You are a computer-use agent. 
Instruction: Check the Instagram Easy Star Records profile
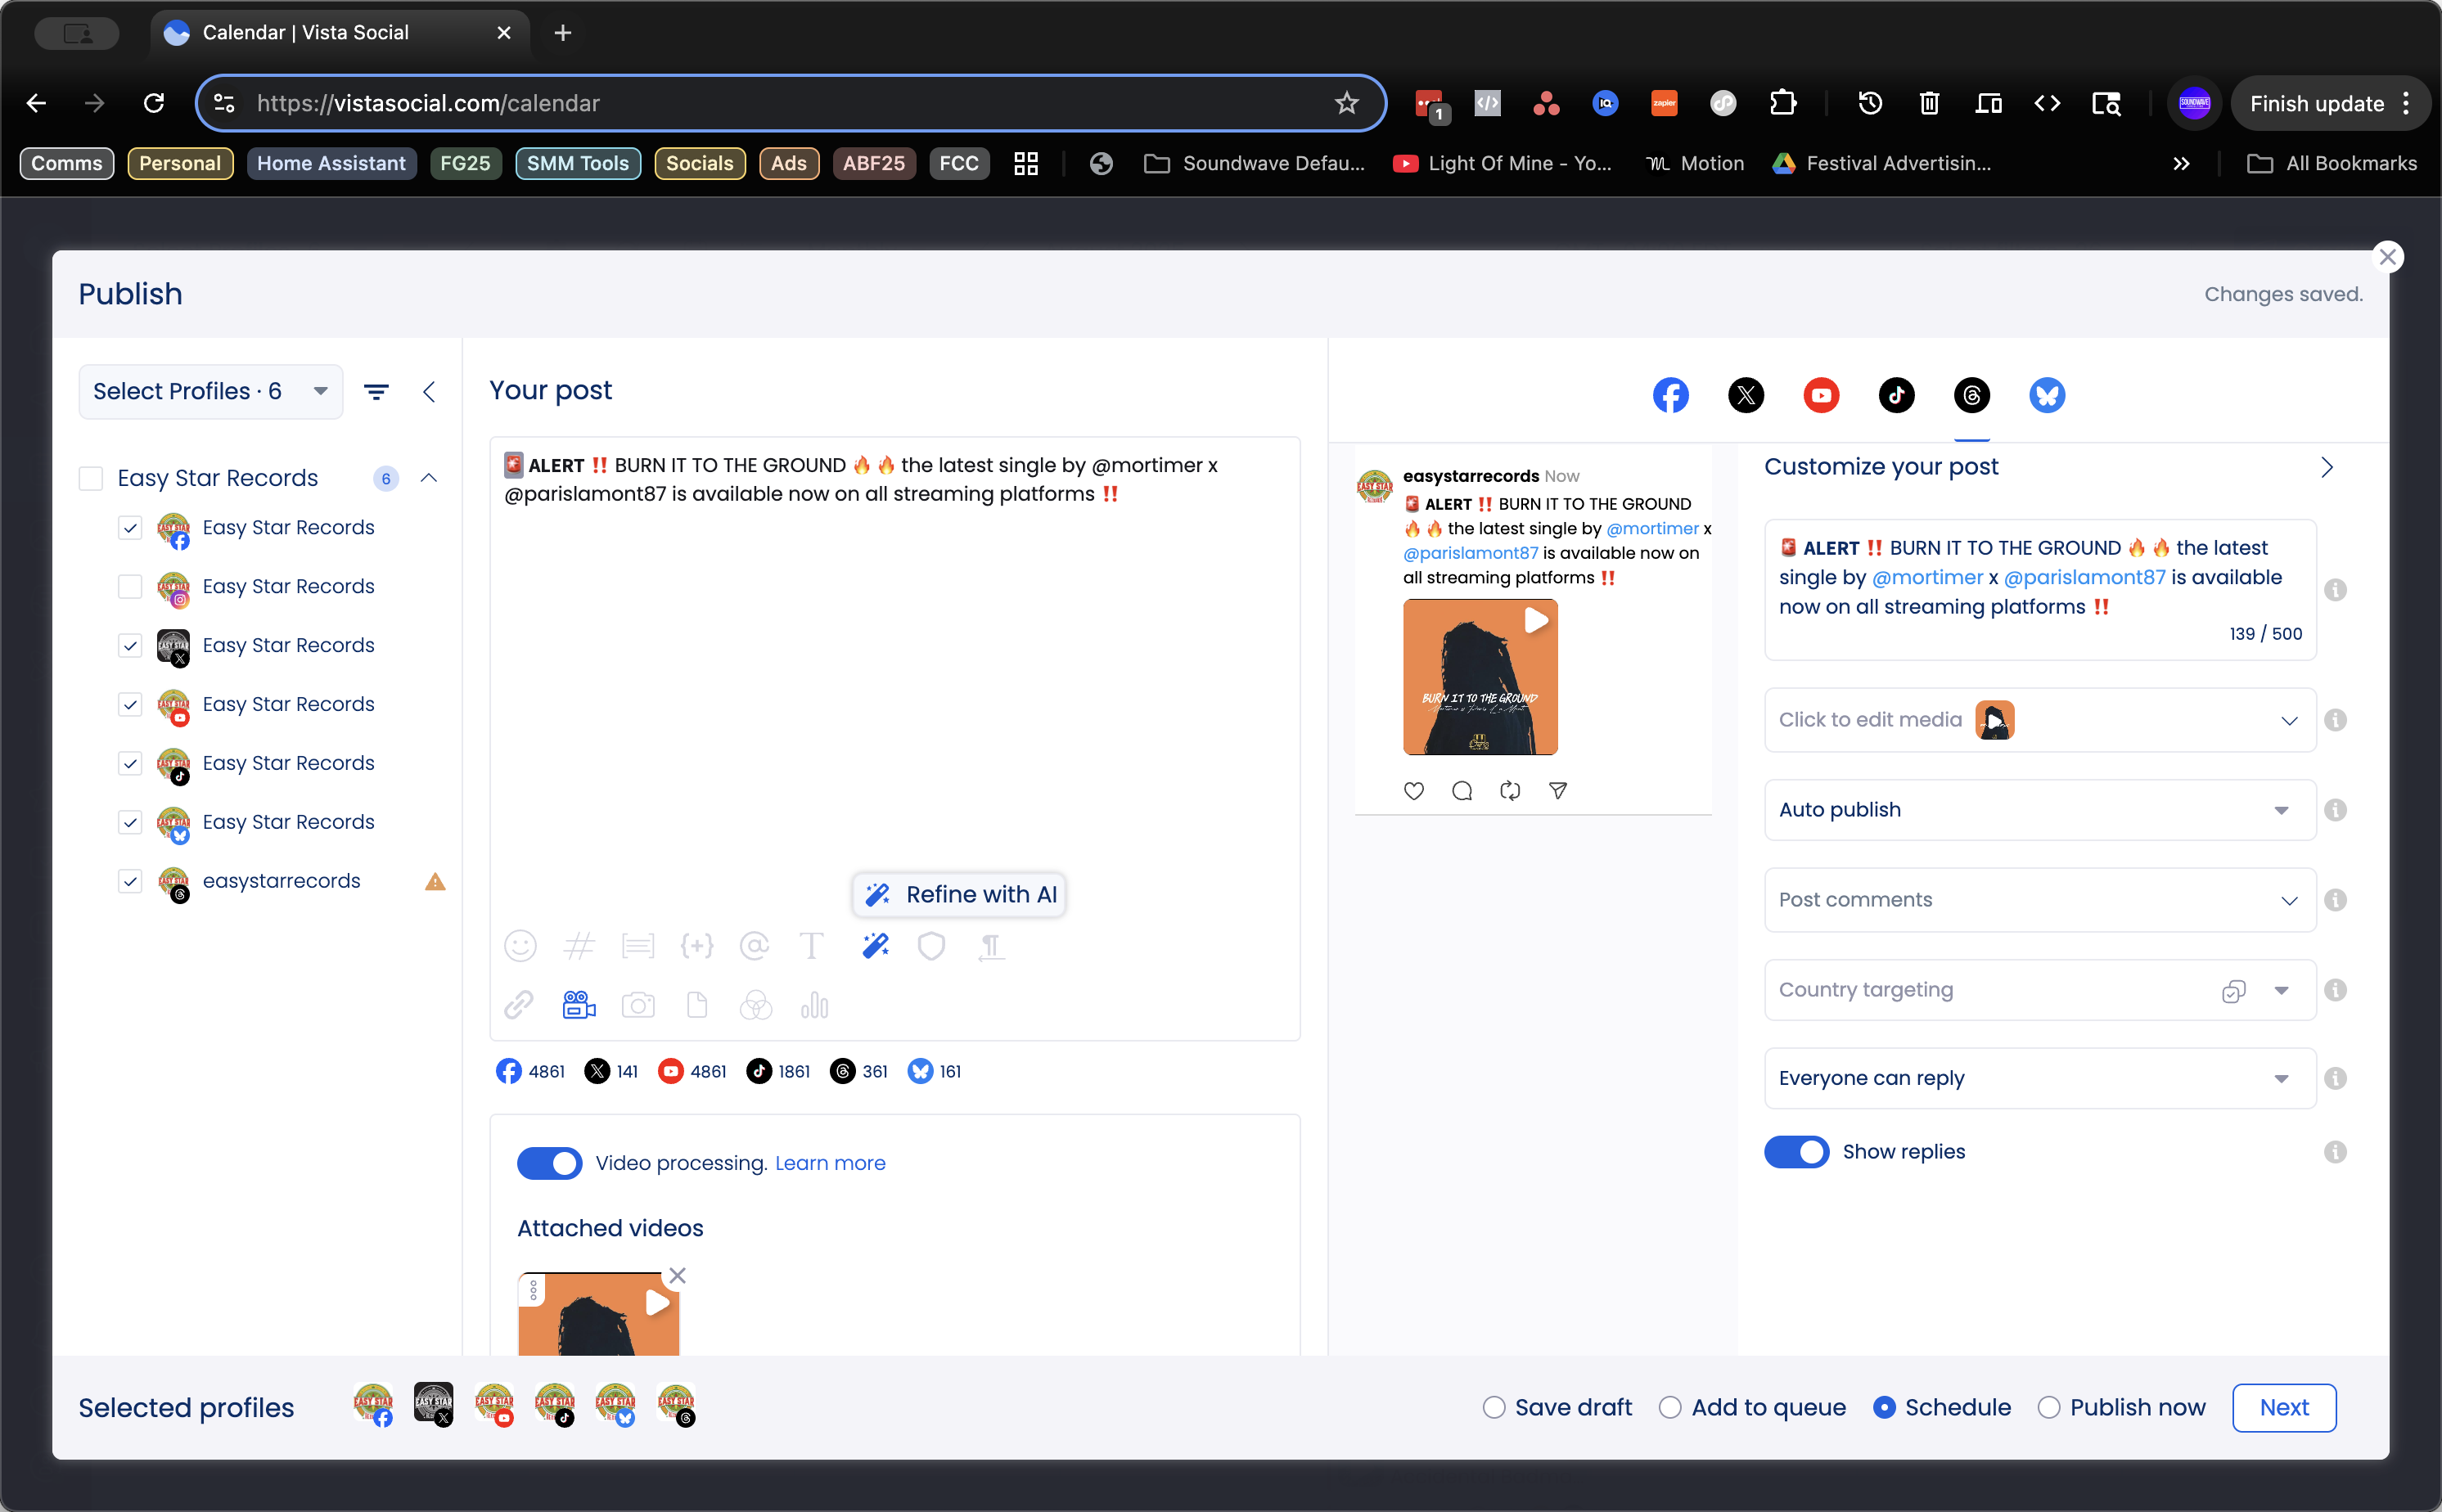click(x=130, y=587)
